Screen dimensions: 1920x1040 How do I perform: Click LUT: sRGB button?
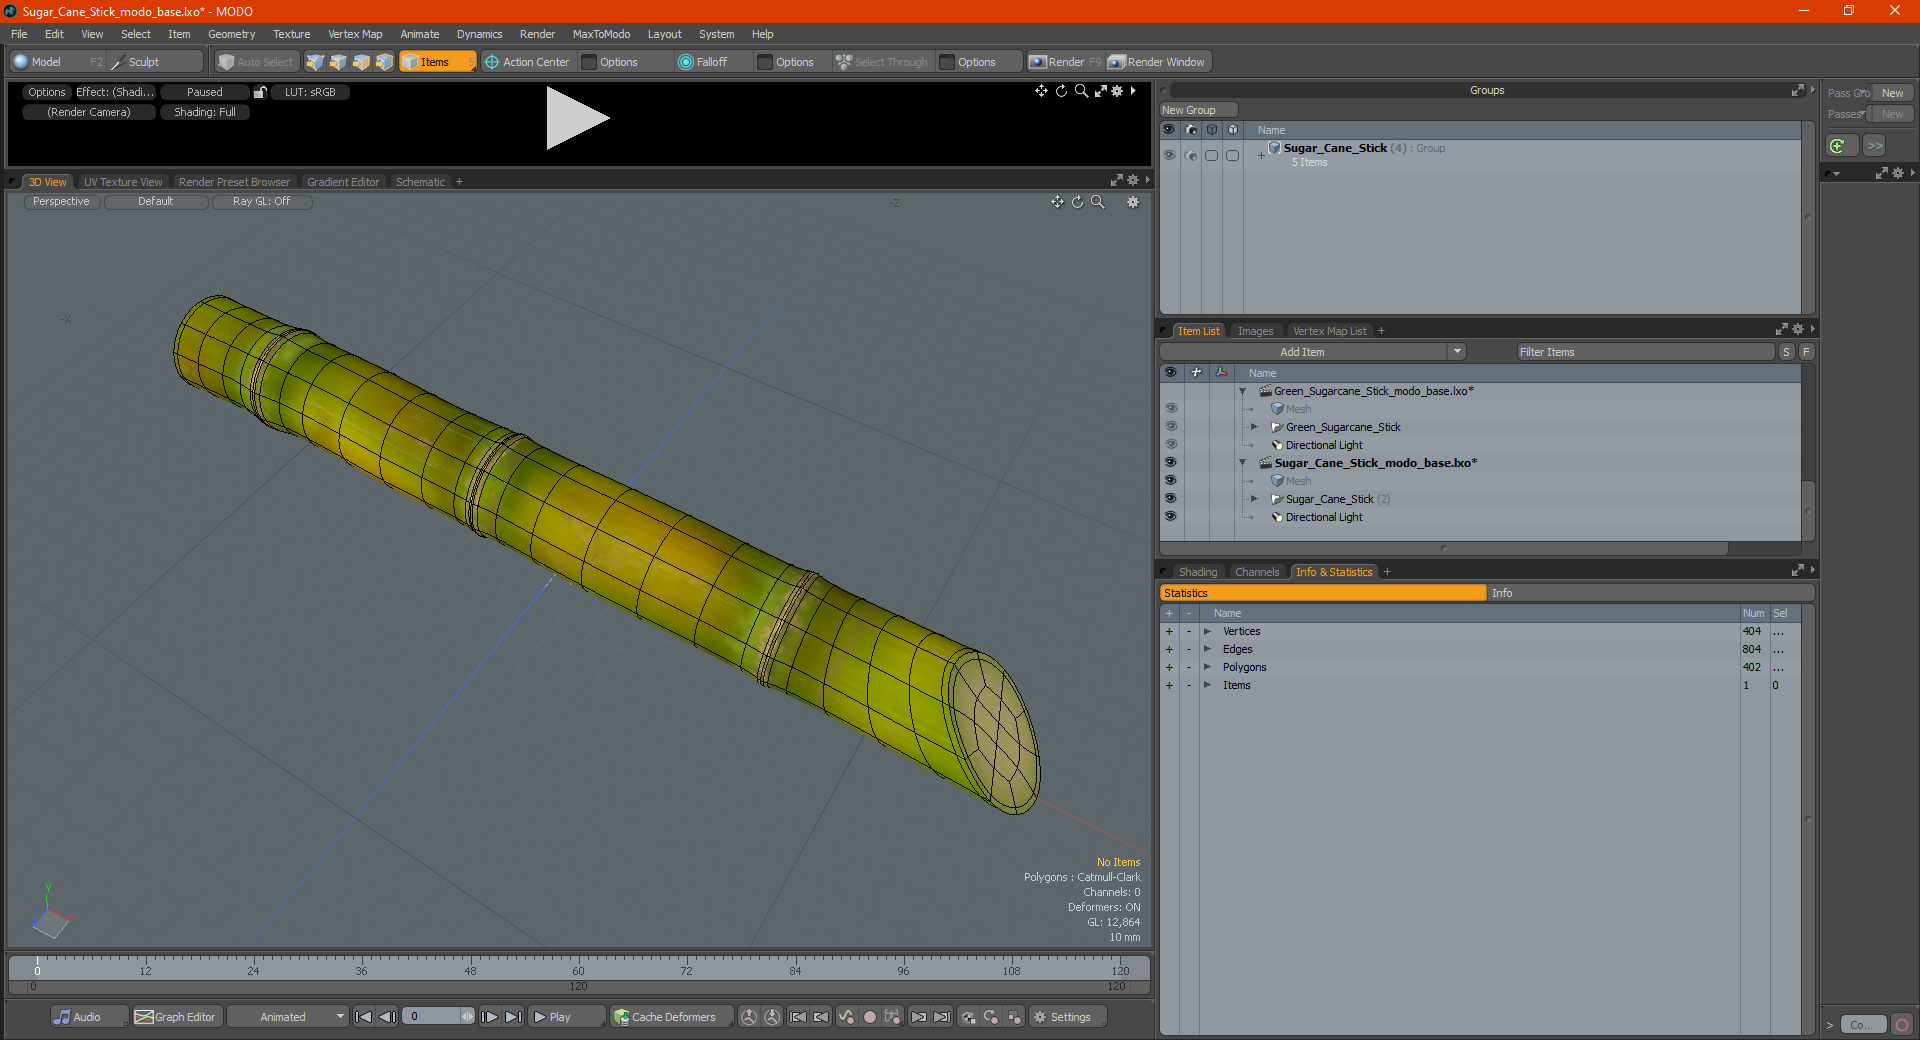coord(310,92)
